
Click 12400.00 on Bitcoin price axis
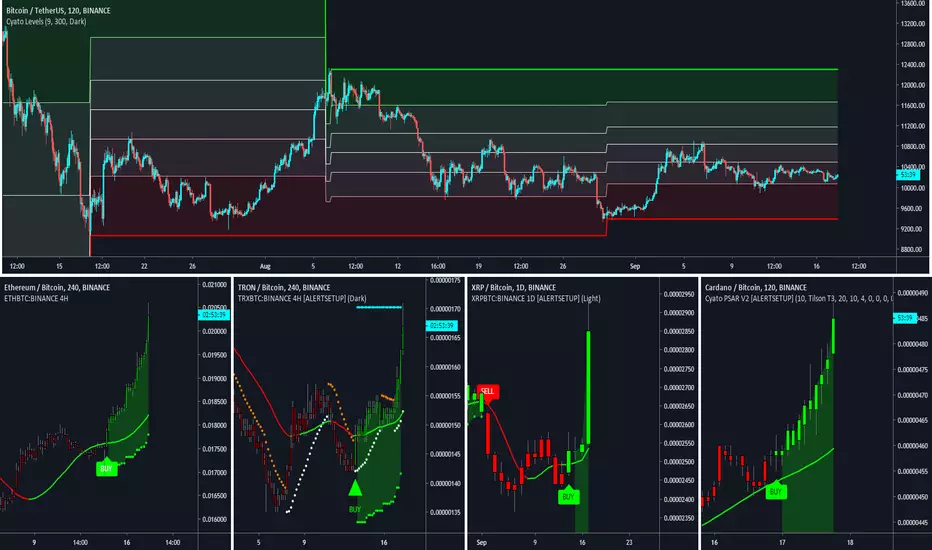[912, 65]
